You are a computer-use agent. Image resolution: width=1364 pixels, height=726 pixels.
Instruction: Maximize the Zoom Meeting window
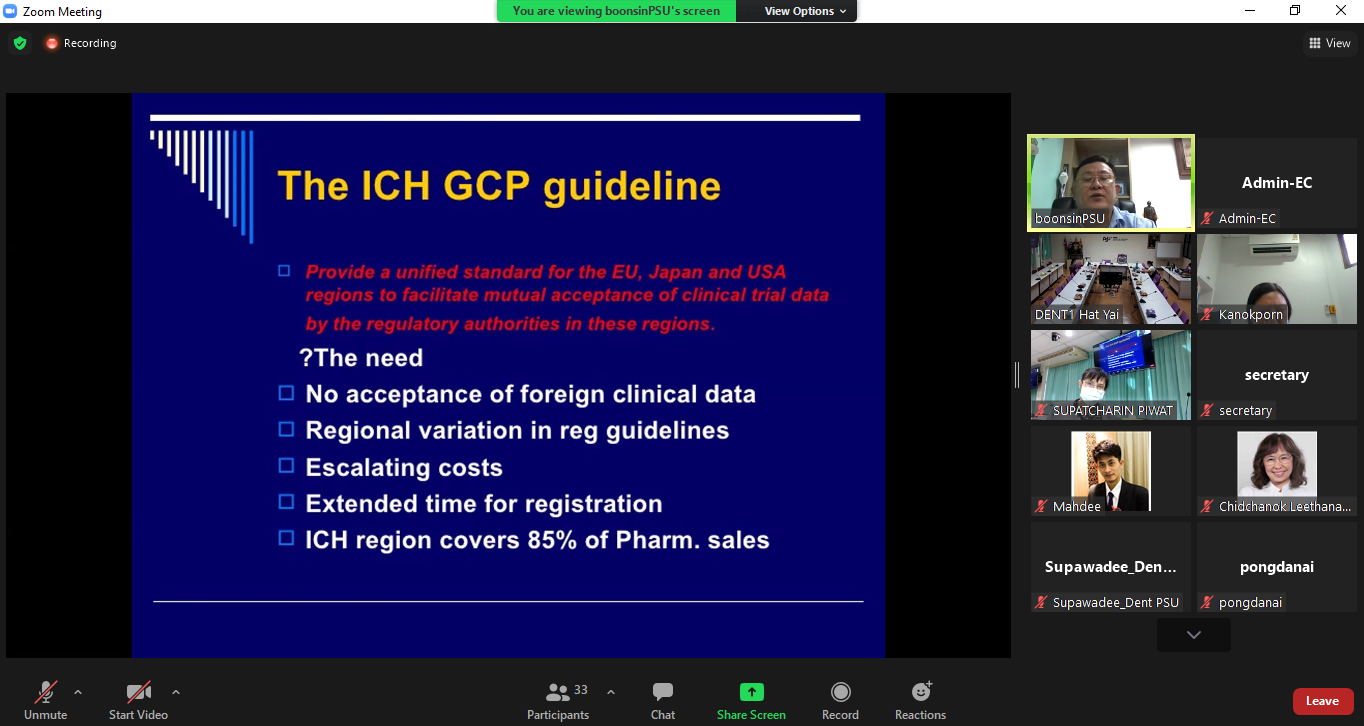pyautogui.click(x=1295, y=11)
